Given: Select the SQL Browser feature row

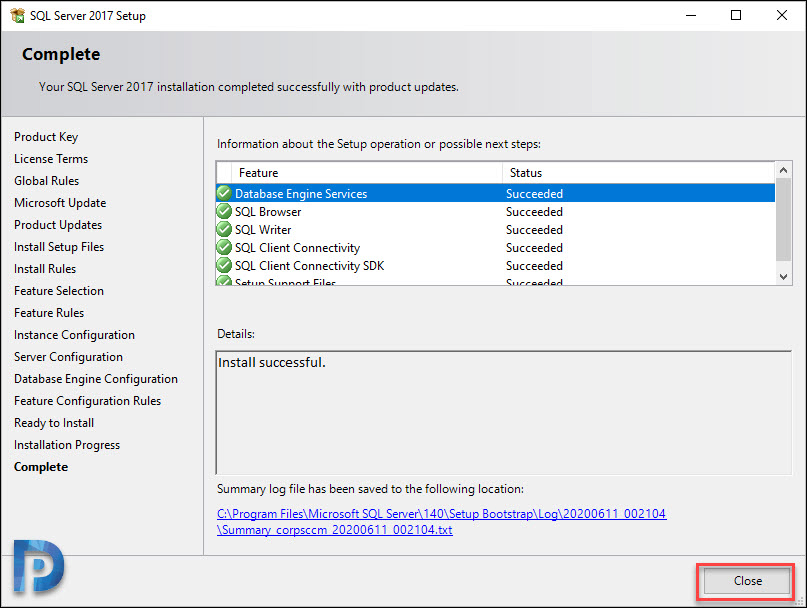Looking at the screenshot, I should 496,211.
